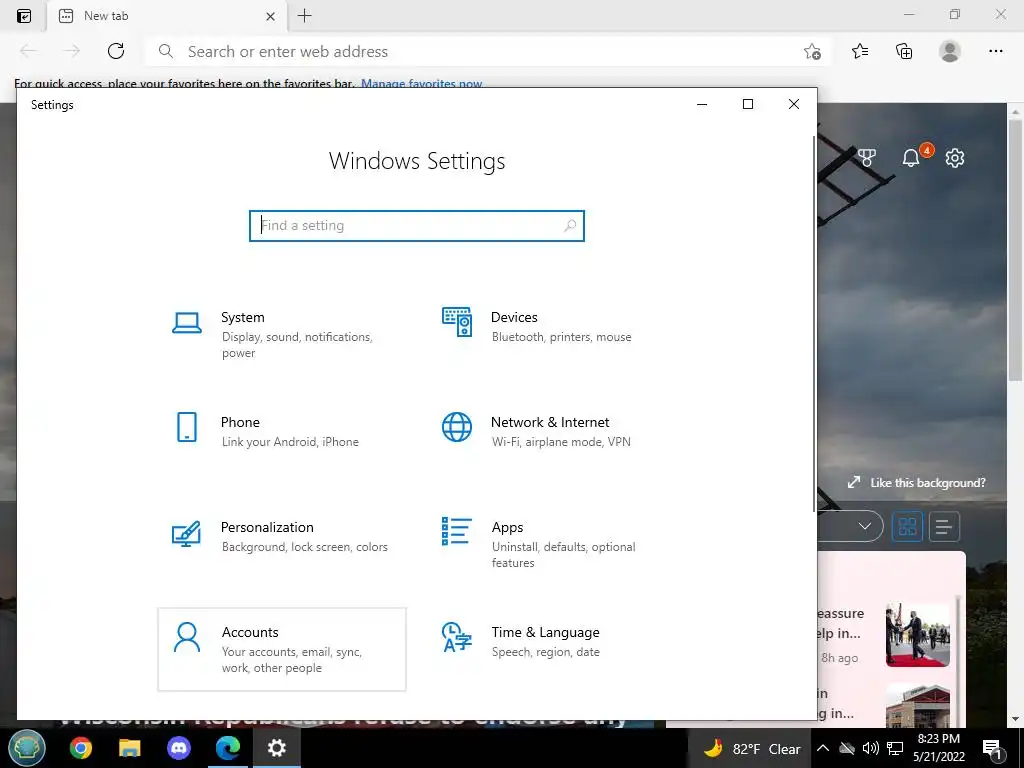Open Time & Language title
Screen dimensions: 1024x768
click(x=545, y=632)
